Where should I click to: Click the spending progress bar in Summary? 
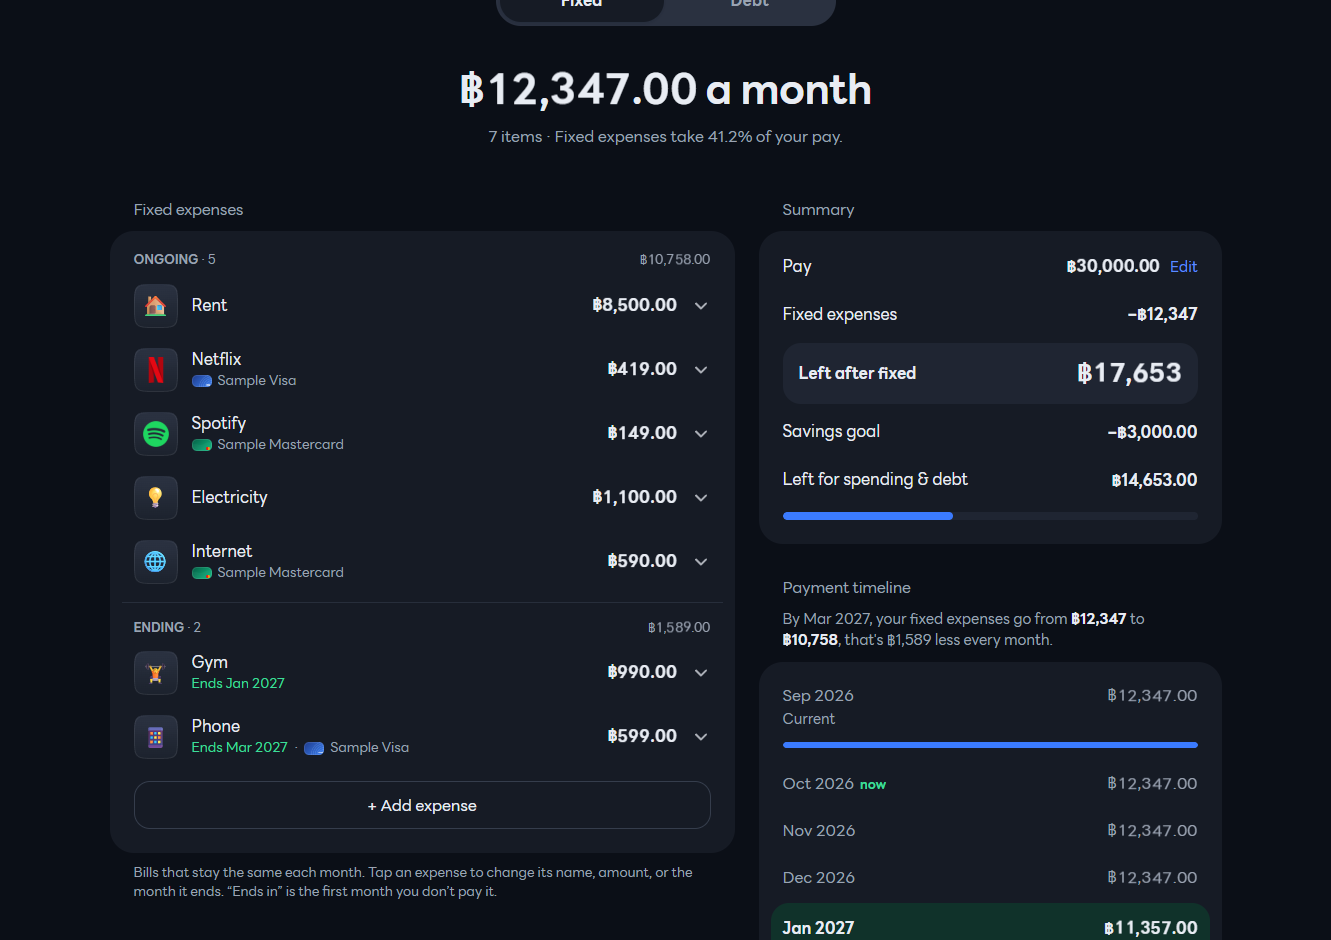(990, 516)
